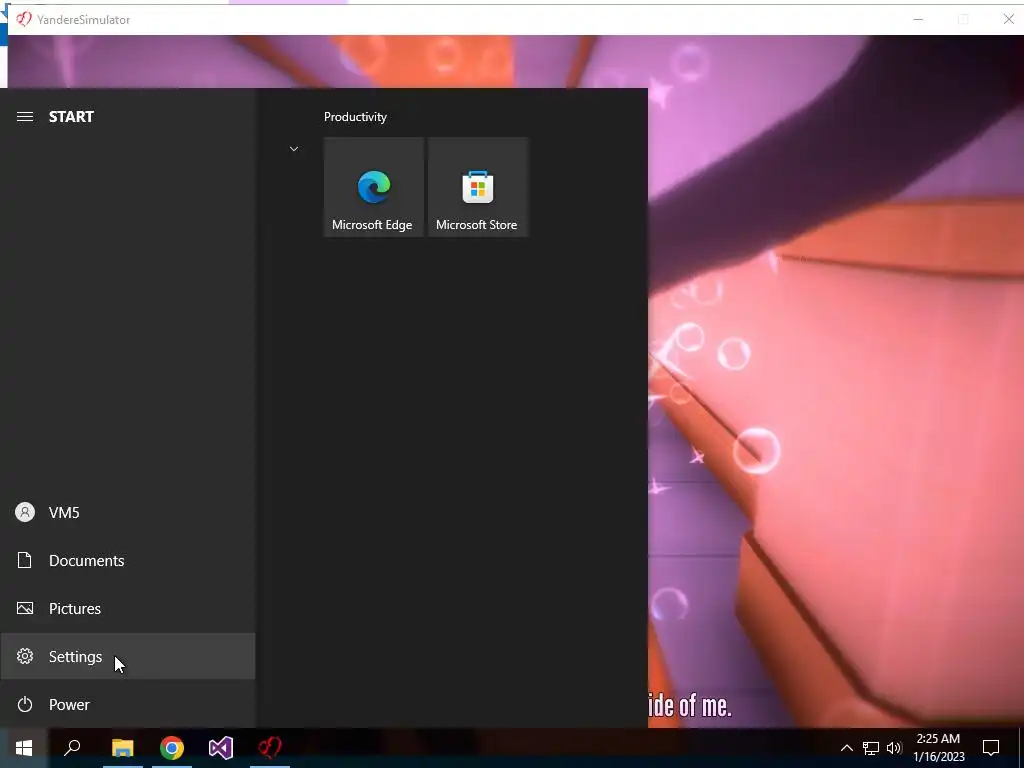
Task: Open taskbar search magnifier
Action: coord(72,748)
